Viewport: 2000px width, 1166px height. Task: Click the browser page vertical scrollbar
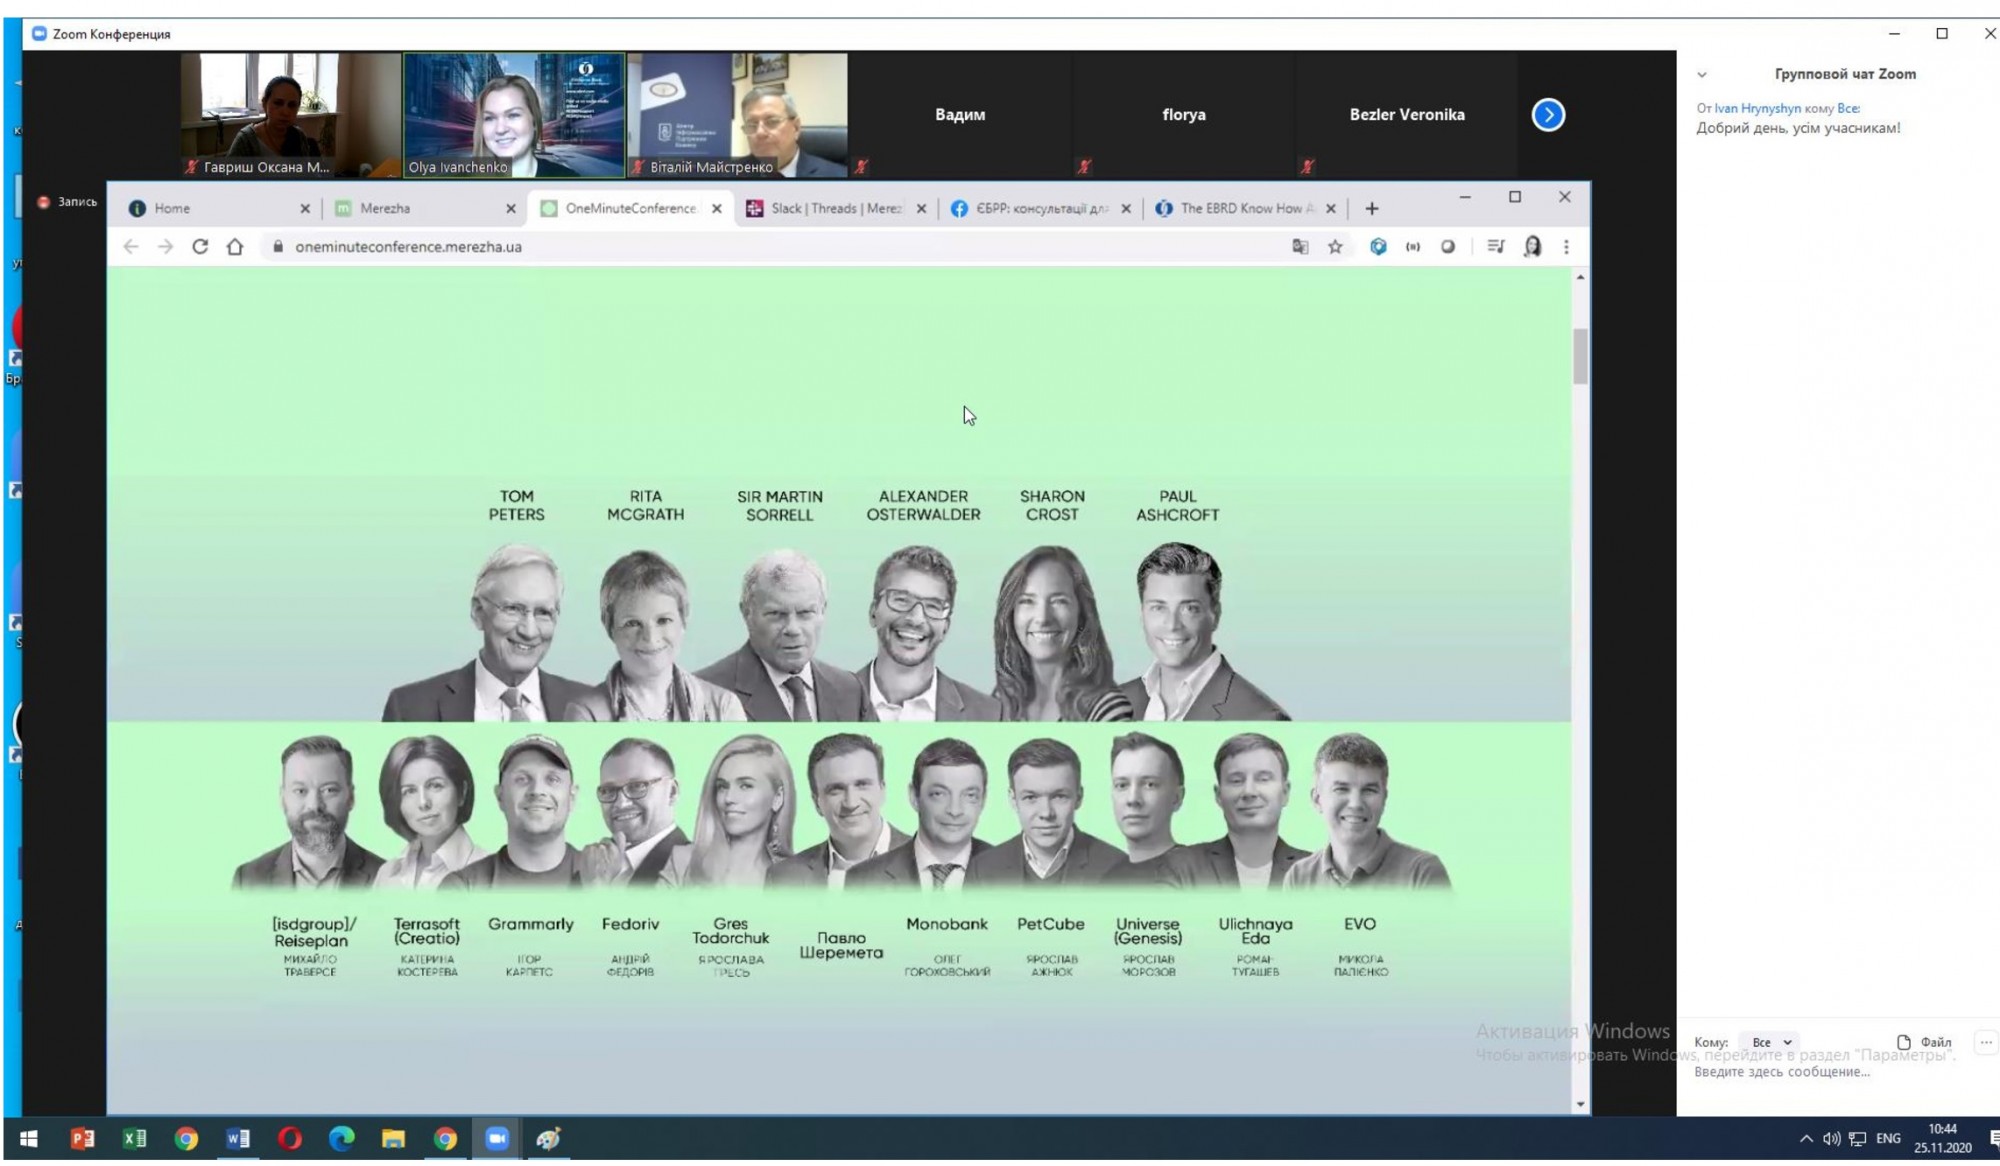coord(1580,355)
